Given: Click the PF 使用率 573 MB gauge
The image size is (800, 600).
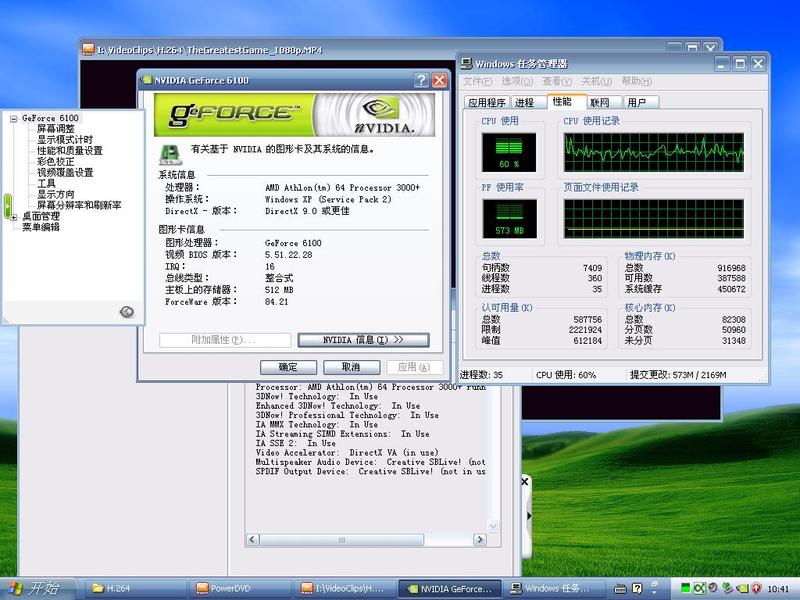Looking at the screenshot, I should coord(509,219).
